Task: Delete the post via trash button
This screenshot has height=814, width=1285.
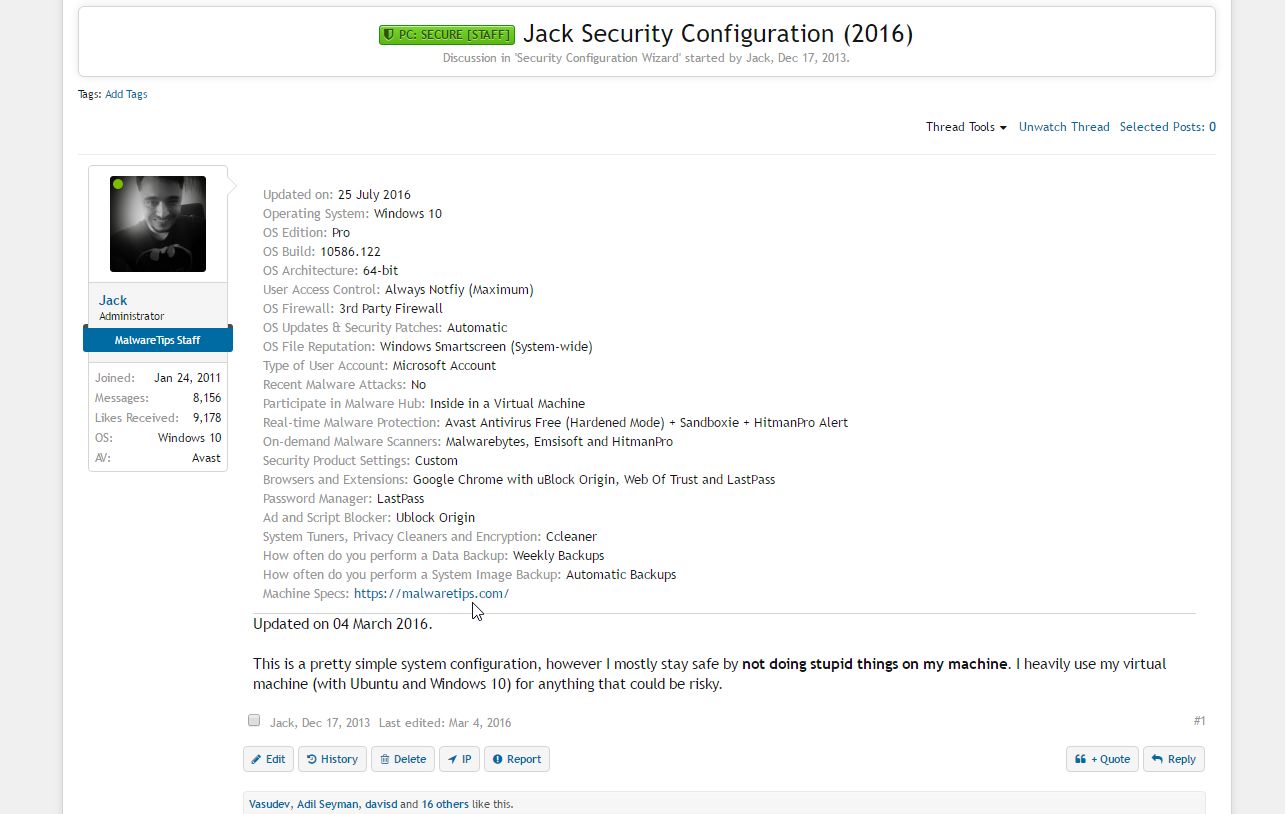Action: coord(402,759)
